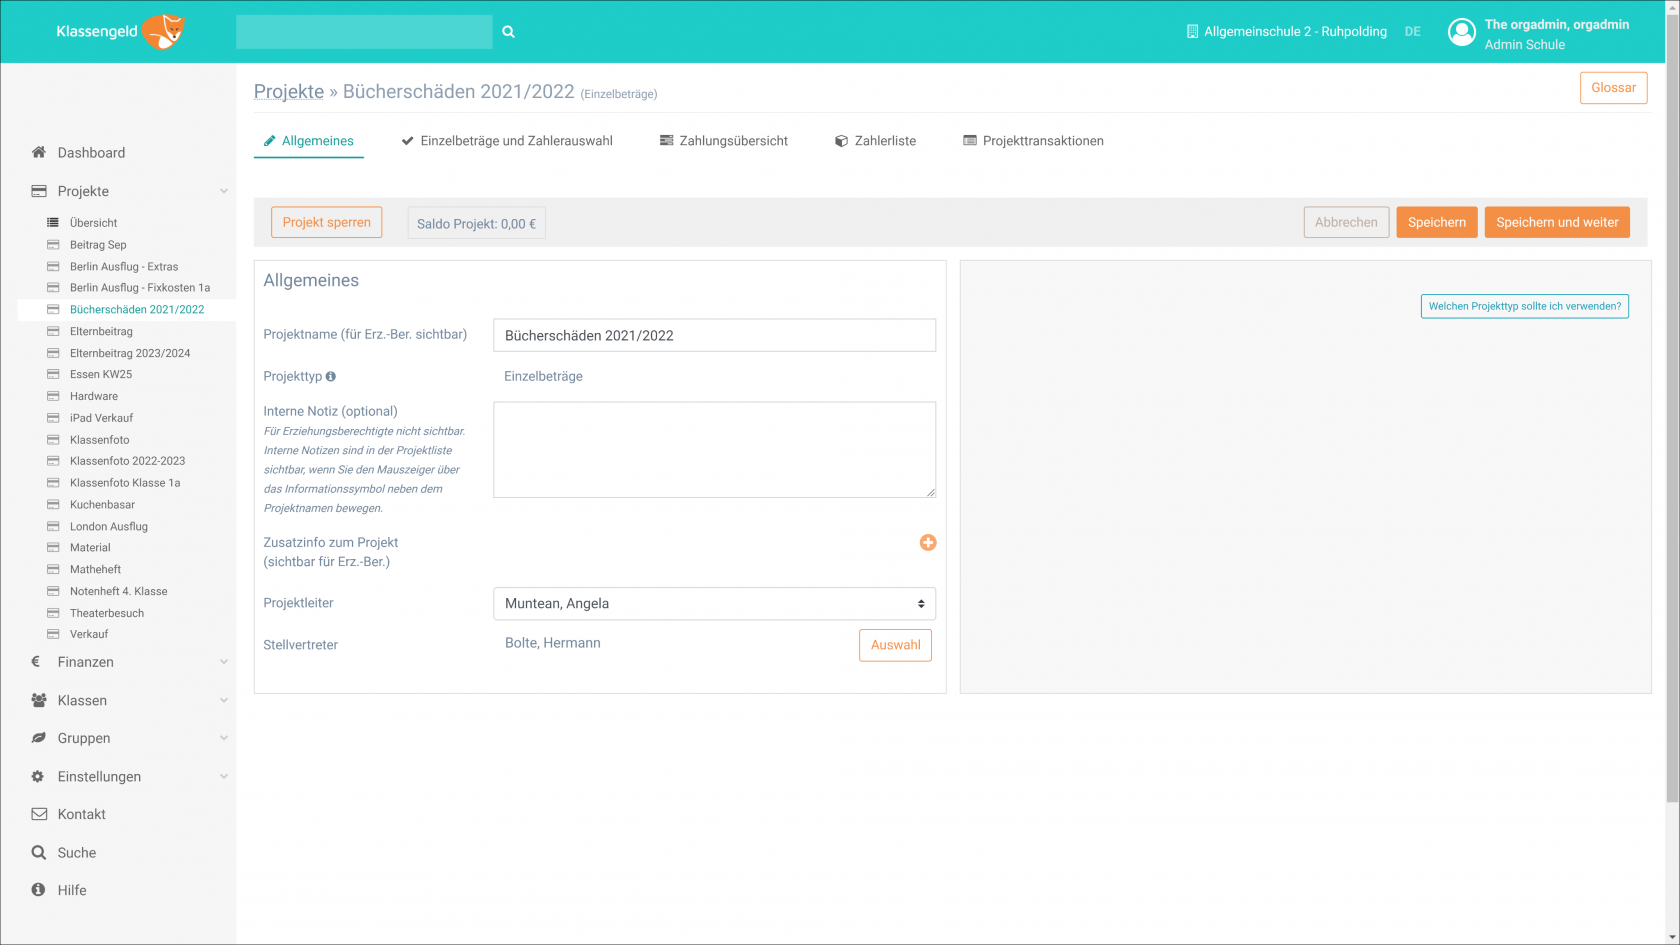Open Notenheft 4. Klasse project
1680x945 pixels.
click(x=118, y=592)
